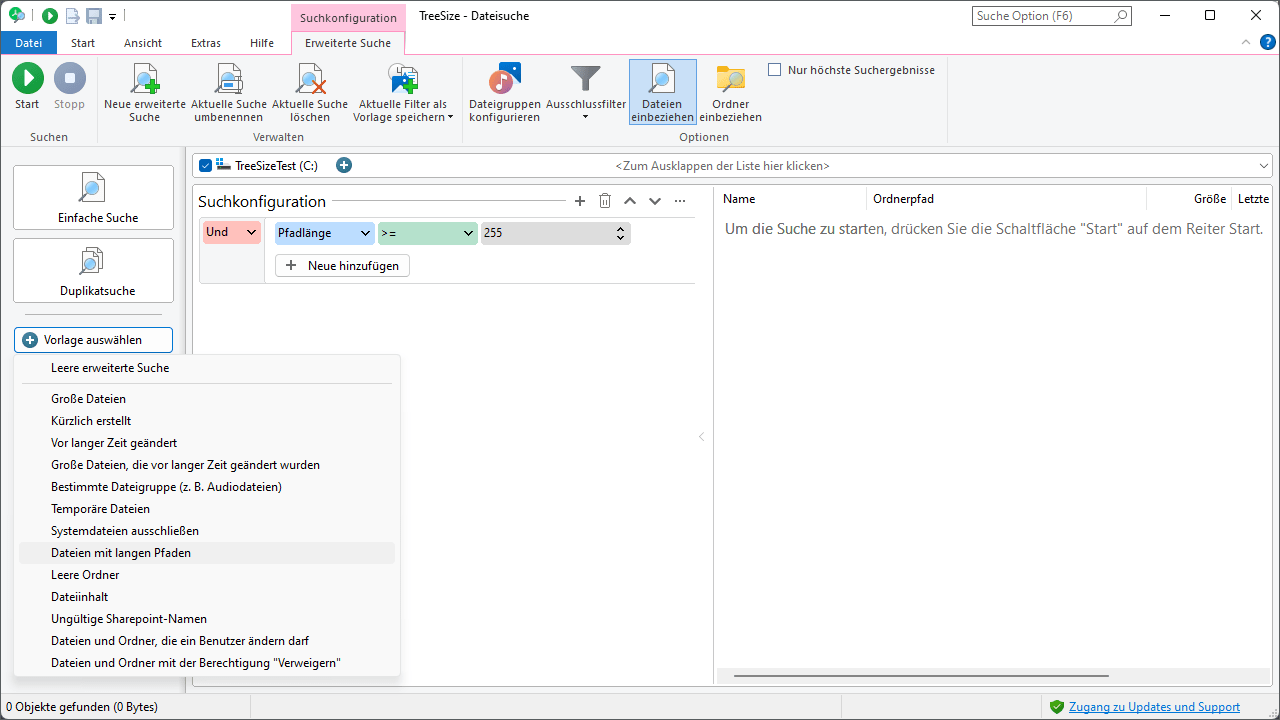Choose Bestimmte Dateigruppe template
1280x720 pixels.
point(207,487)
